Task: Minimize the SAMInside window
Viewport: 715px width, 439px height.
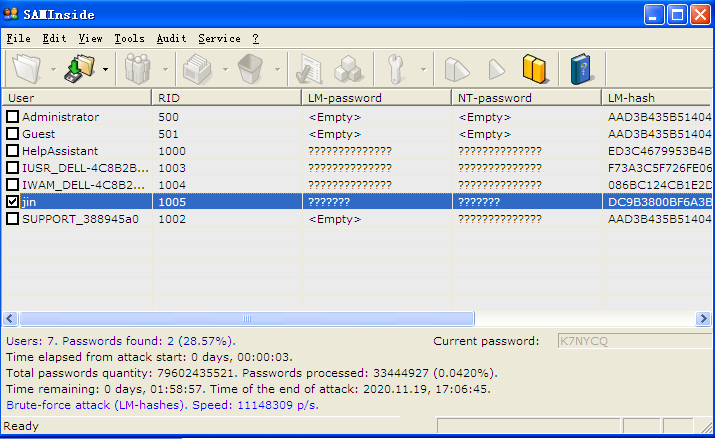Action: click(654, 15)
